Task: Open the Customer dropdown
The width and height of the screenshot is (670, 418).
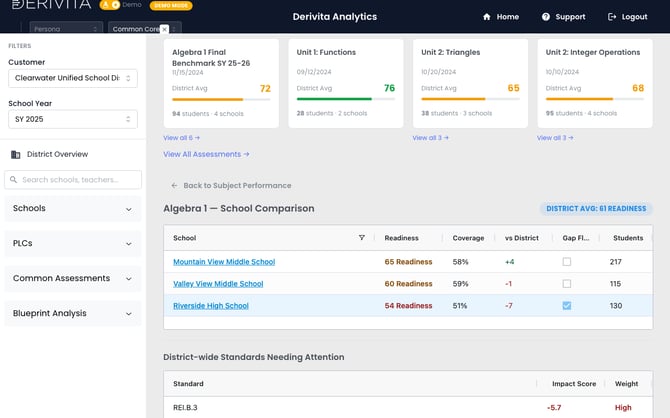Action: click(73, 78)
